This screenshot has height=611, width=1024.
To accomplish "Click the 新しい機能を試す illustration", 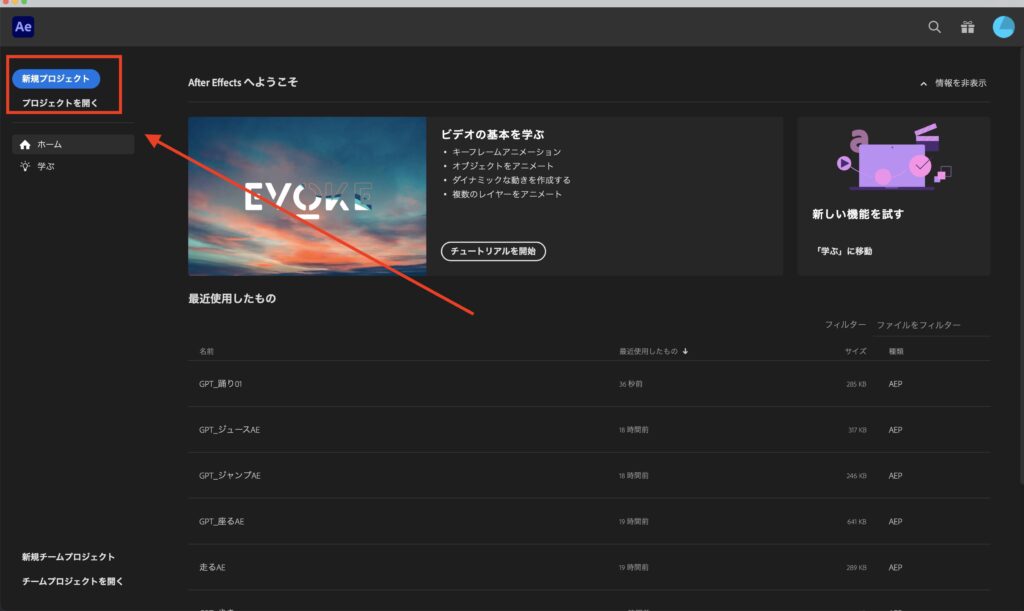I will click(x=894, y=159).
